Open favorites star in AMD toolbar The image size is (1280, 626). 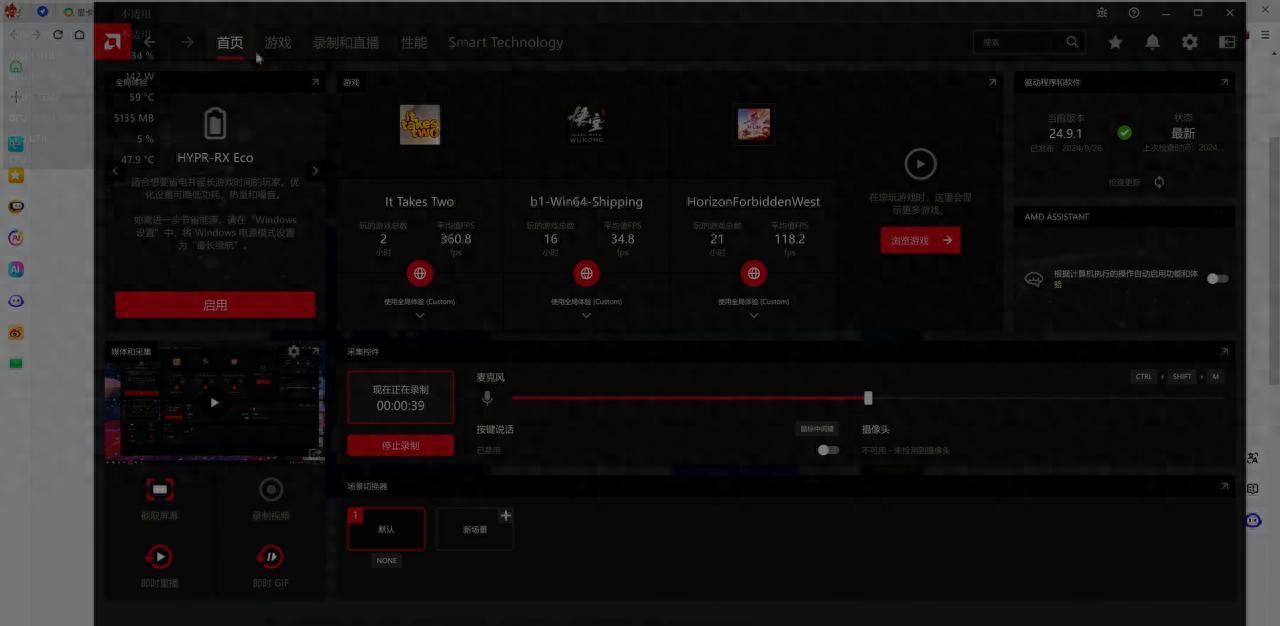(x=1115, y=42)
